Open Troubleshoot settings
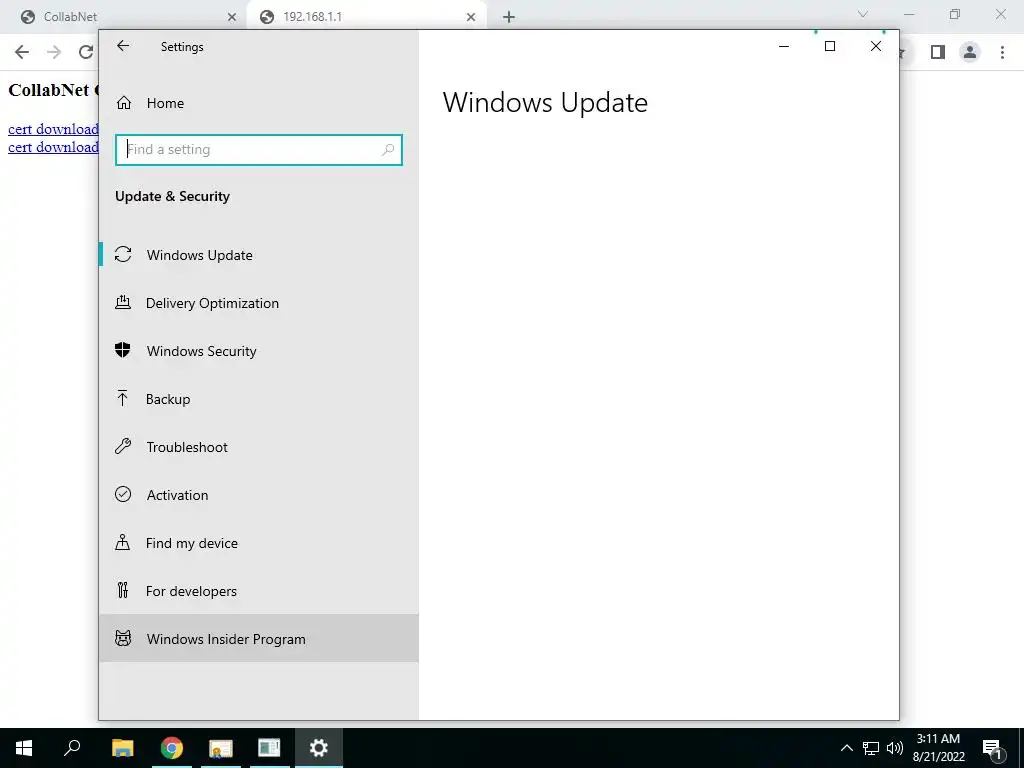This screenshot has width=1024, height=768. (259, 447)
